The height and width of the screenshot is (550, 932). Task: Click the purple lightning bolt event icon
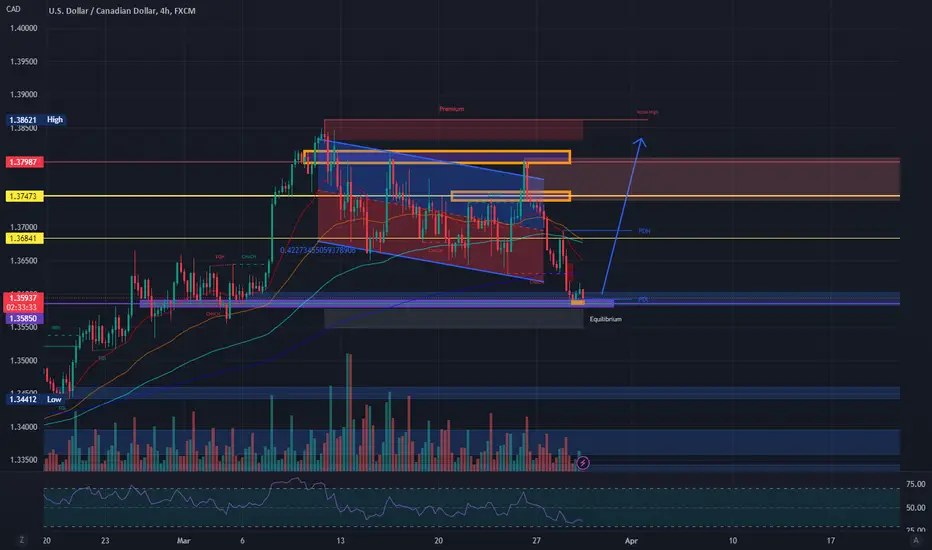pyautogui.click(x=583, y=463)
